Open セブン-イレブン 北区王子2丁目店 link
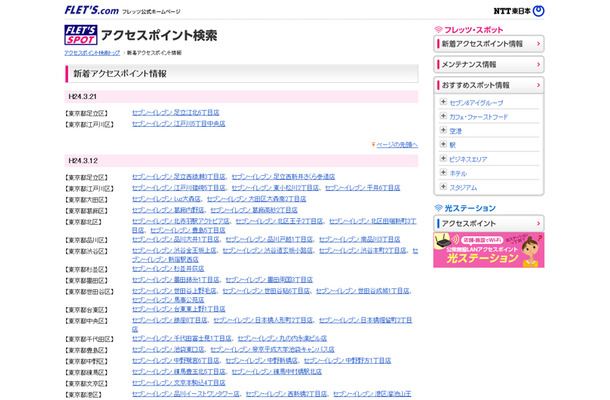610x400 pixels. pyautogui.click(x=279, y=221)
